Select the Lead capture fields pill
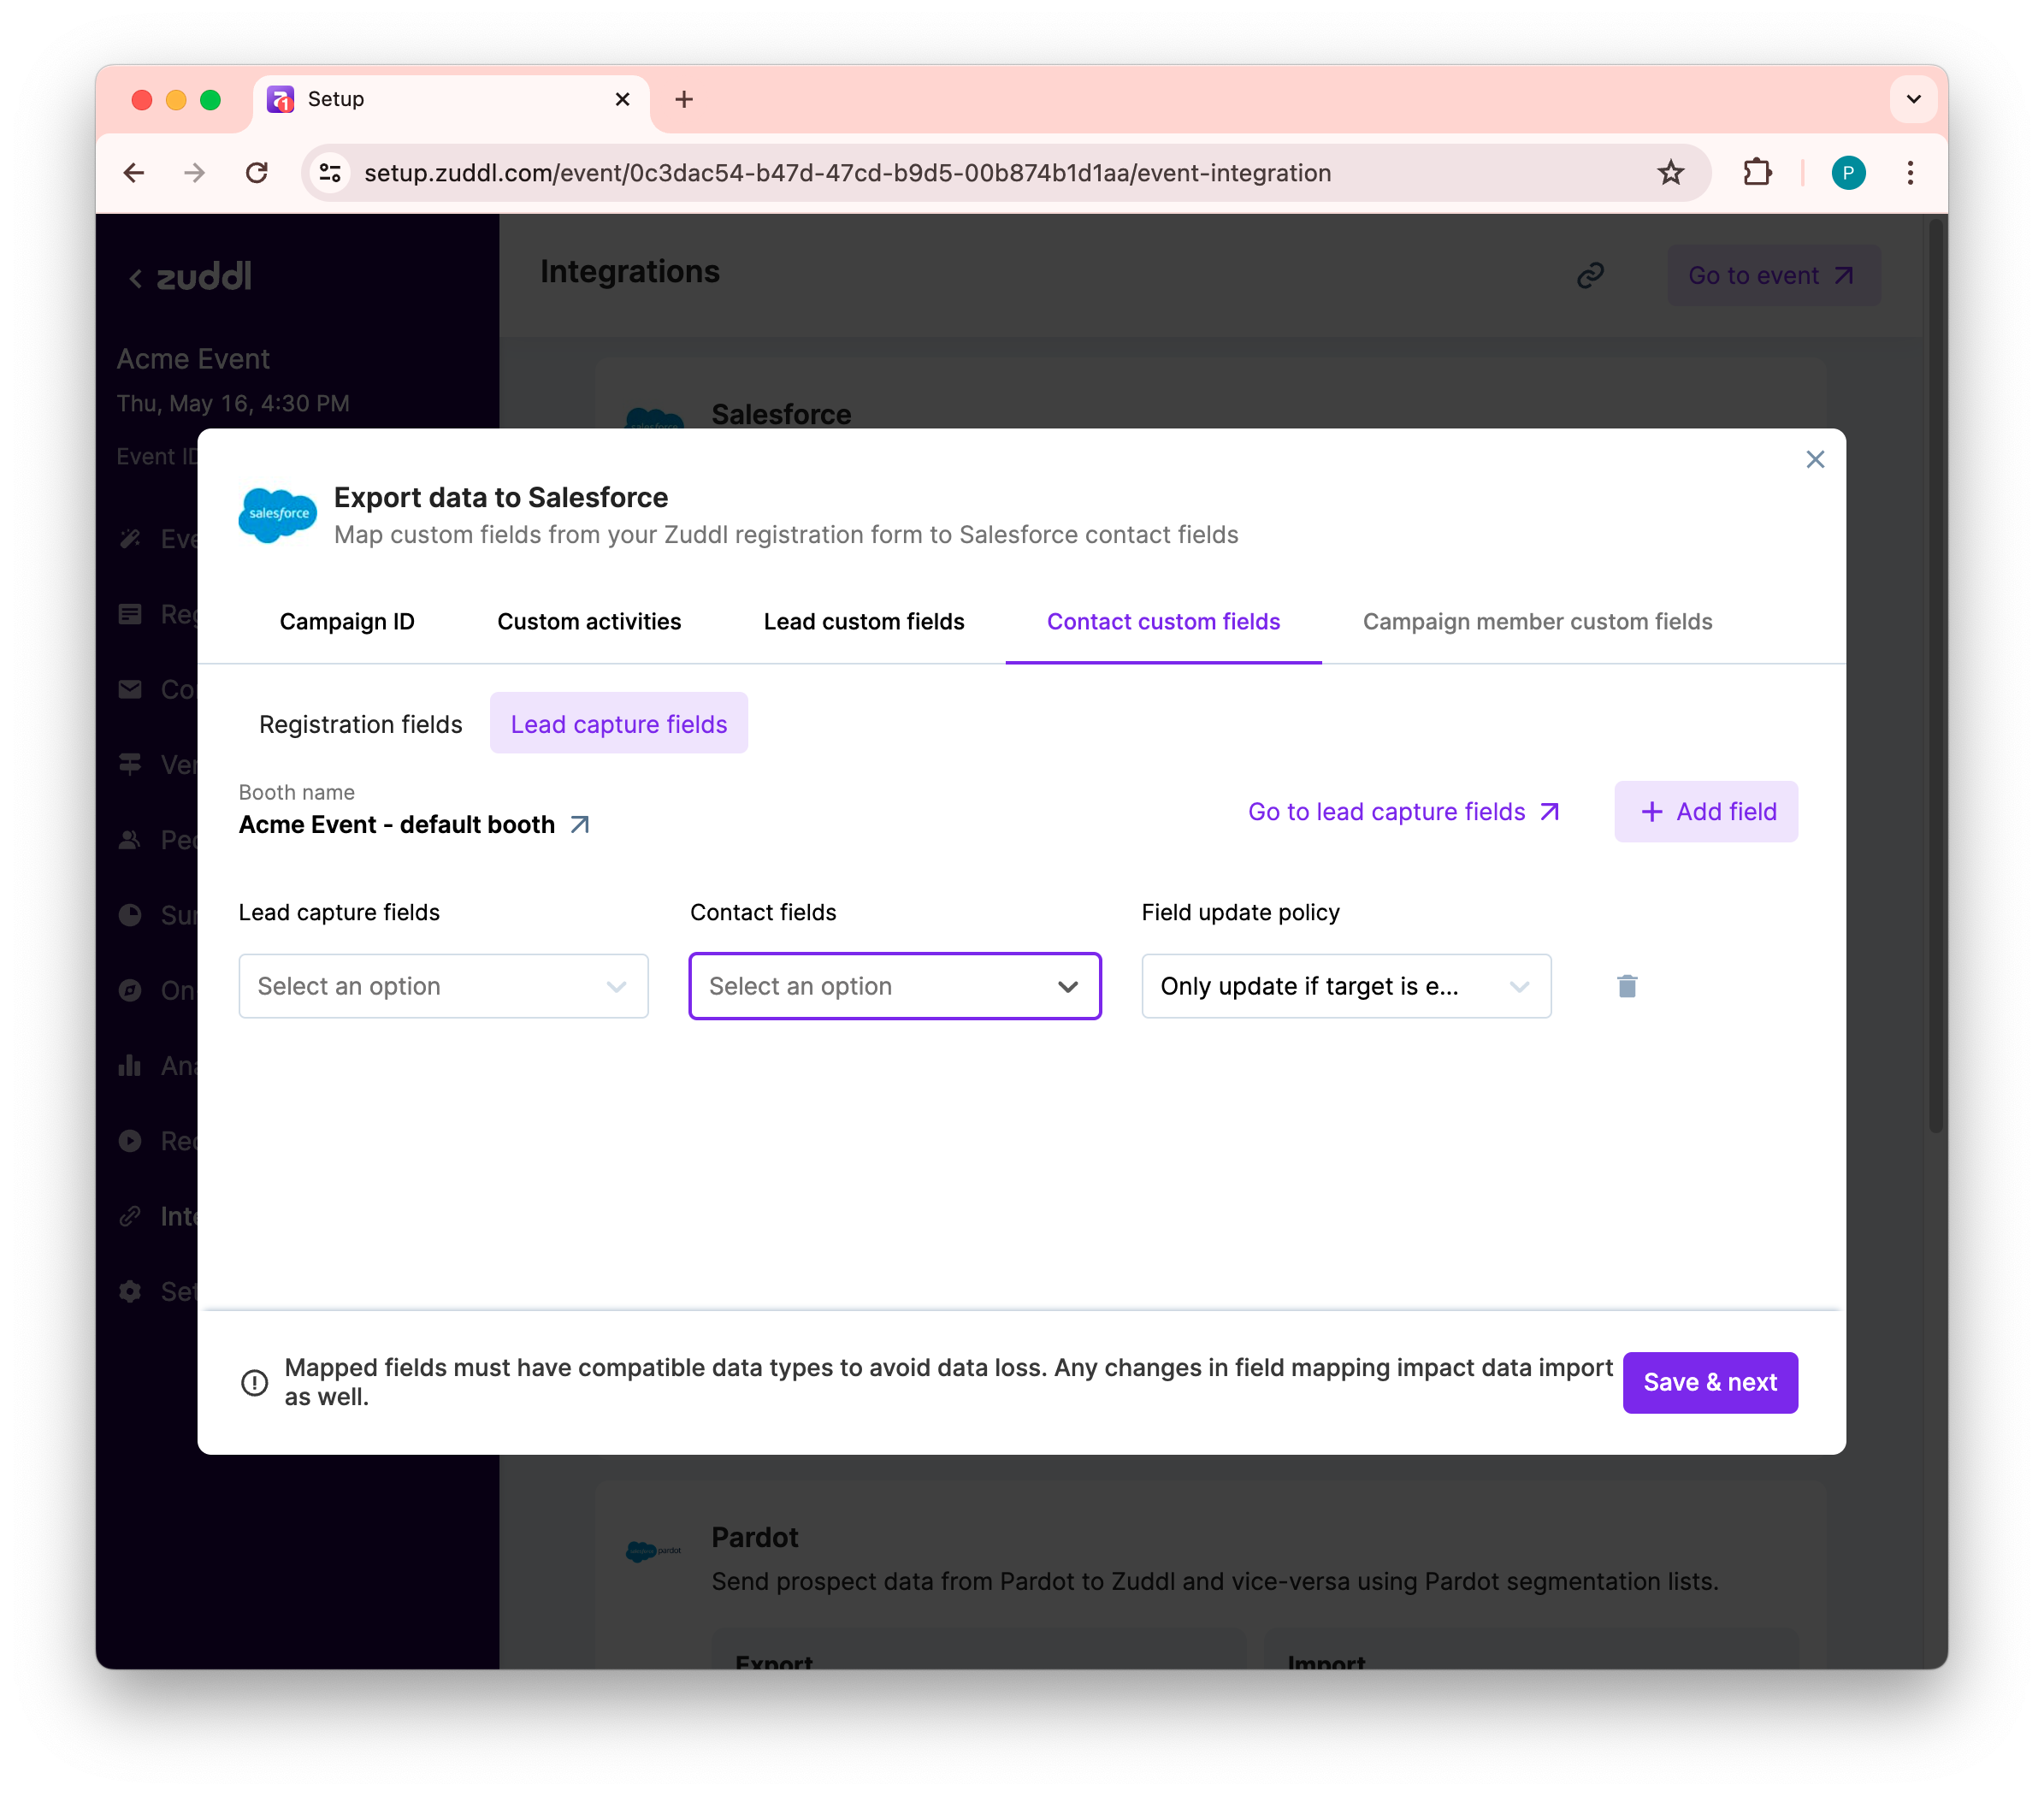Image resolution: width=2044 pixels, height=1796 pixels. coord(618,724)
